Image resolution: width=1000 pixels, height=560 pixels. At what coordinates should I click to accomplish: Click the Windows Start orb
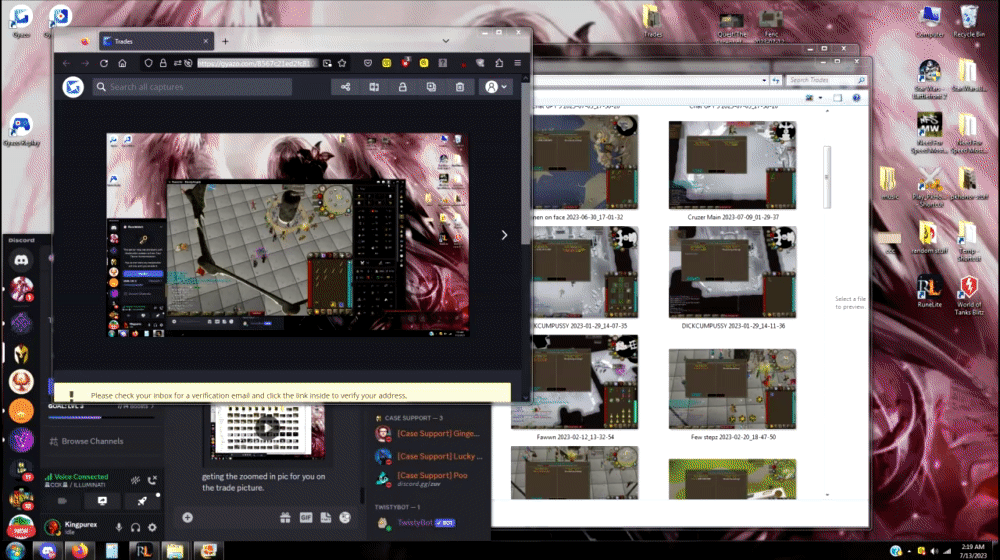(15, 550)
